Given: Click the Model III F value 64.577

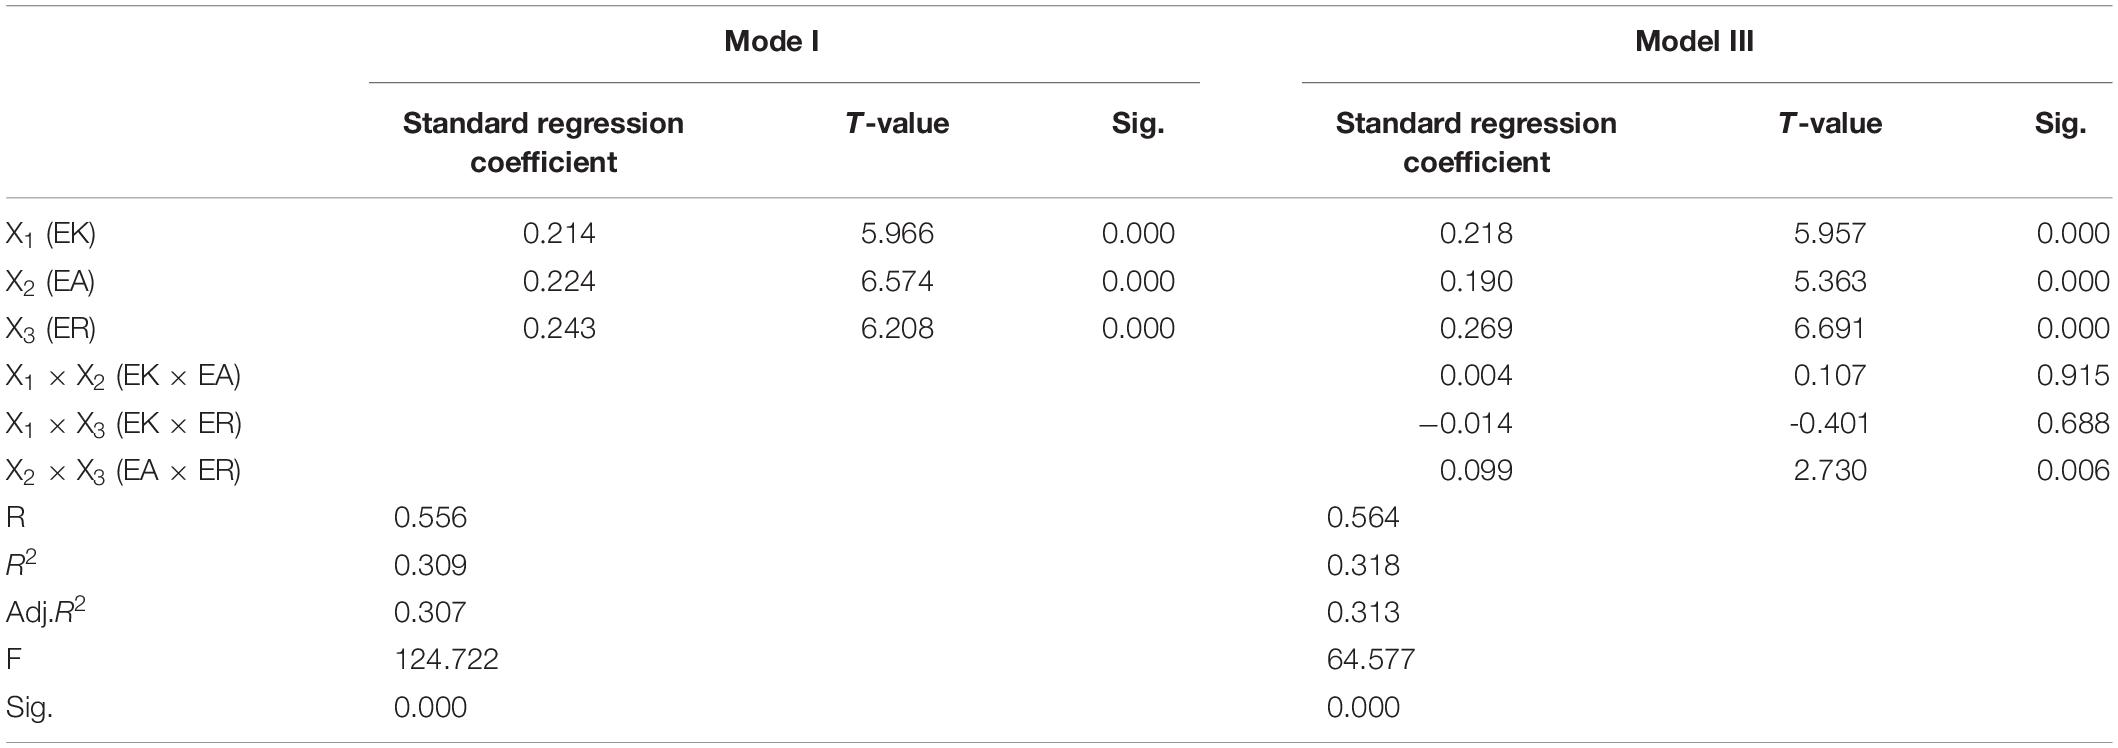Looking at the screenshot, I should (1371, 660).
